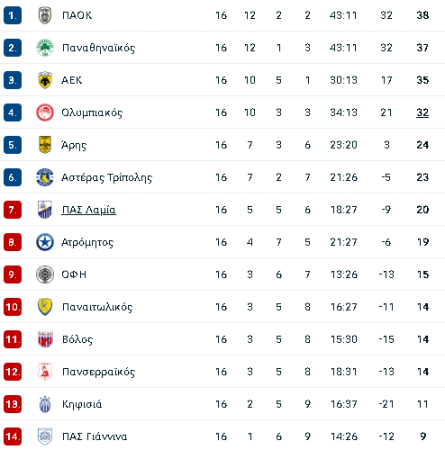
Task: Click the Παναθηναϊκός green clover logo
Action: tap(45, 48)
